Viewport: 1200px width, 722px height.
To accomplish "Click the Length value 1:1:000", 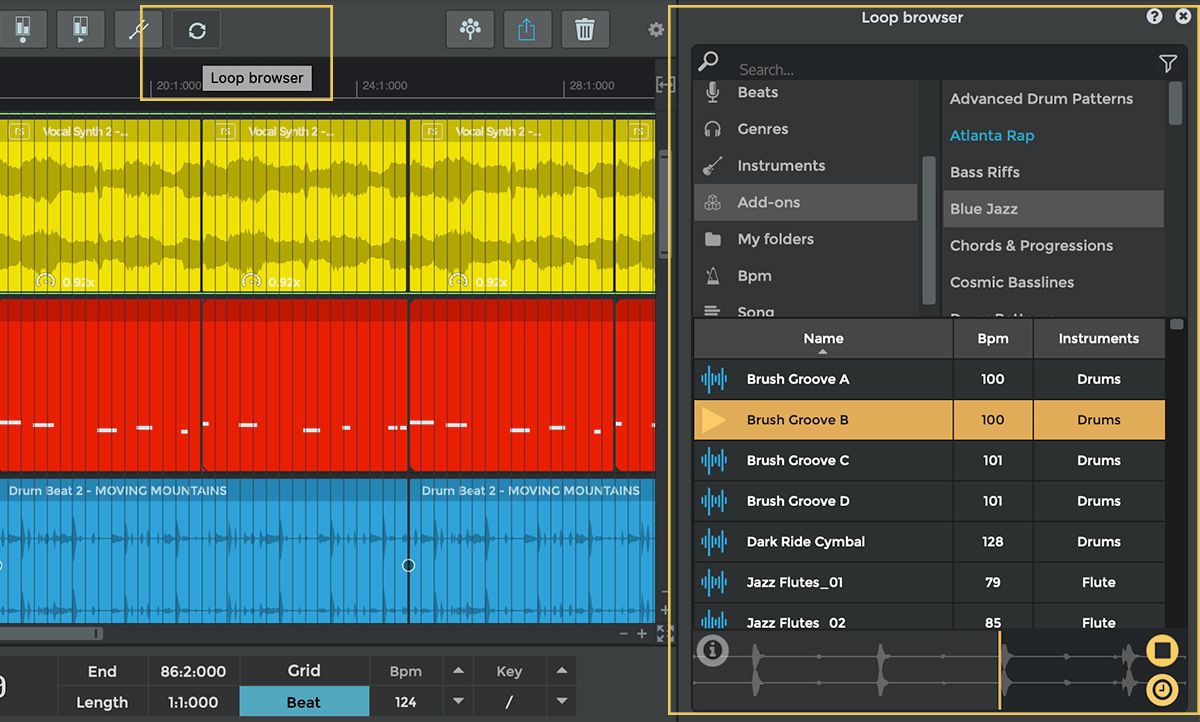I will point(193,702).
